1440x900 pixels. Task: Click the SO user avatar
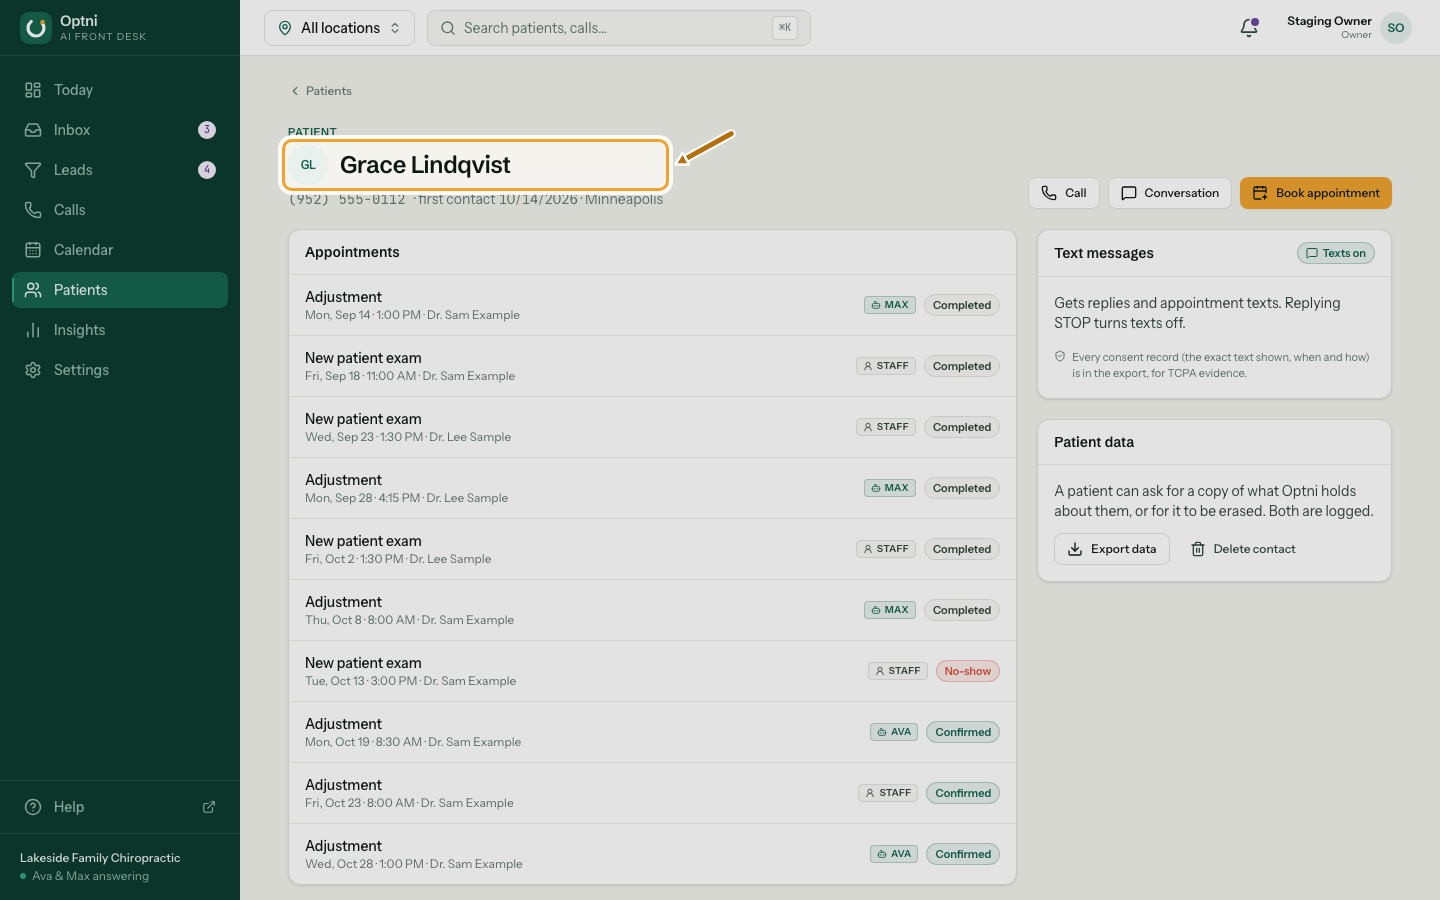point(1396,28)
